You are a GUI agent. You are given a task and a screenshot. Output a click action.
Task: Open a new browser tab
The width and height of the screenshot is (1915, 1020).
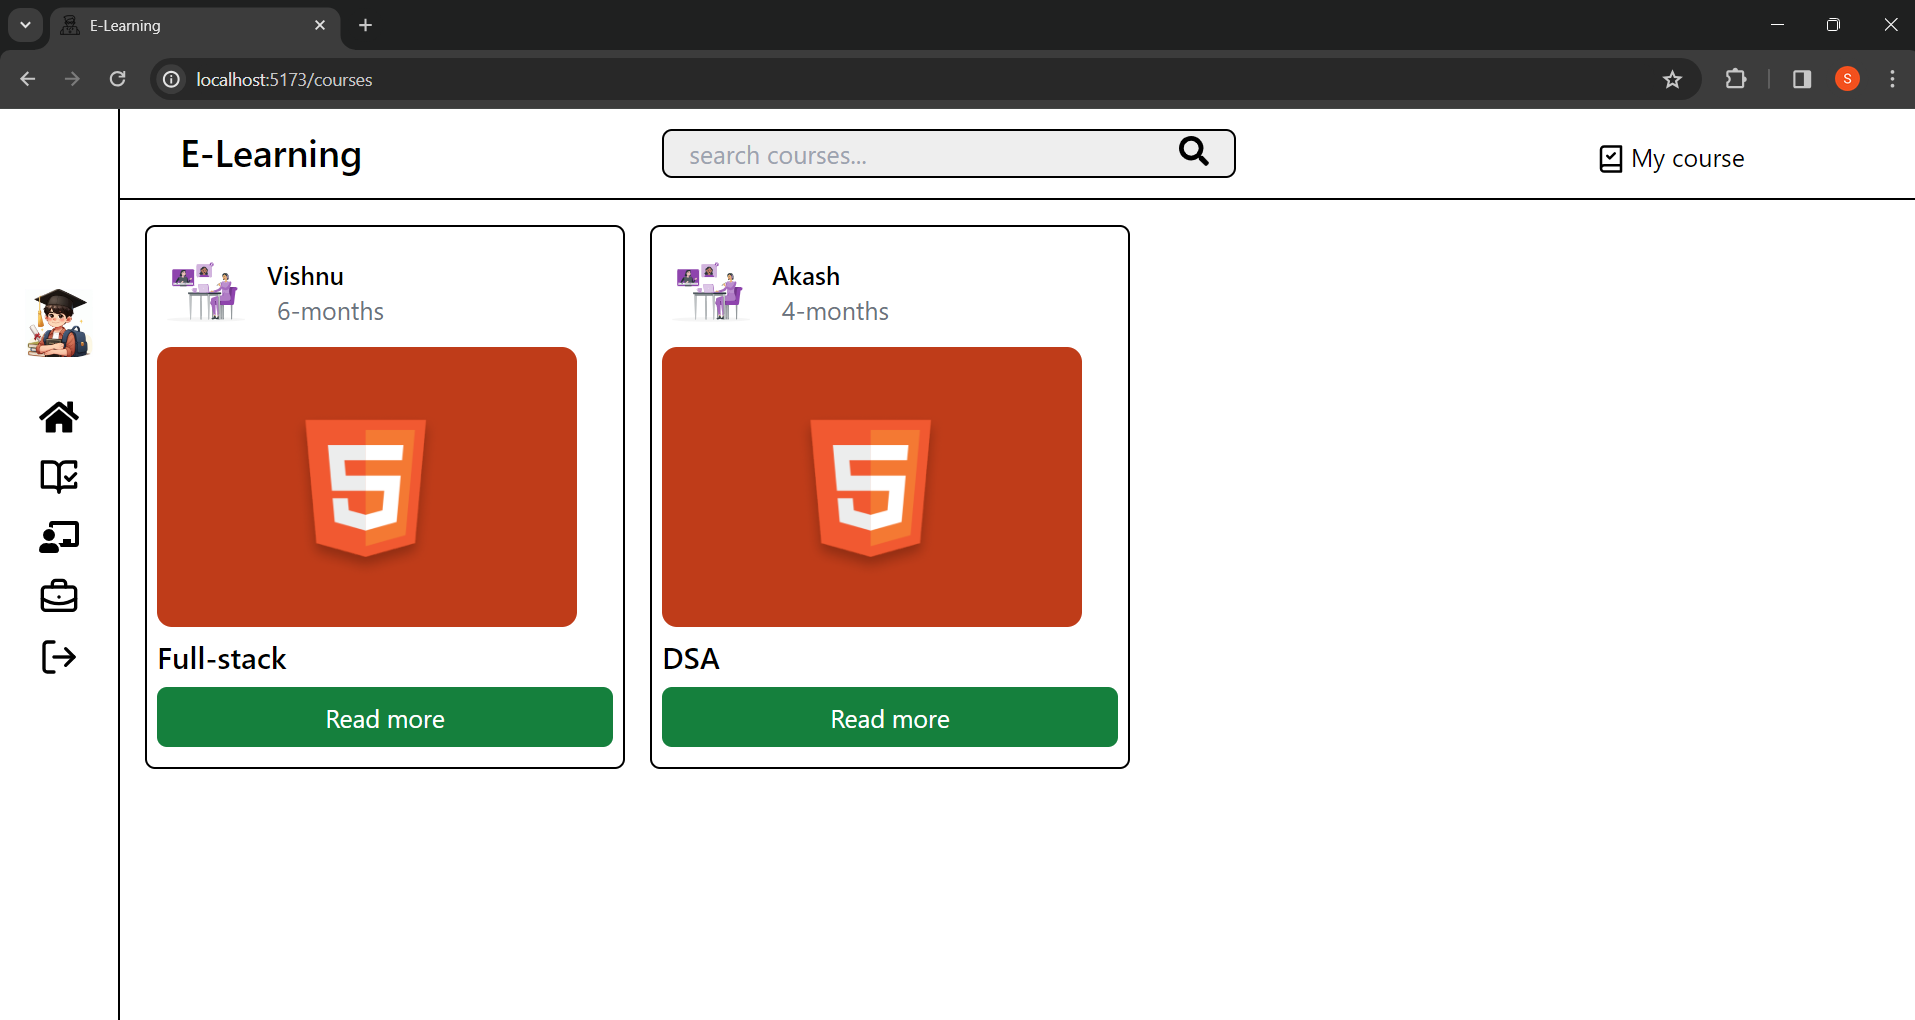point(365,25)
